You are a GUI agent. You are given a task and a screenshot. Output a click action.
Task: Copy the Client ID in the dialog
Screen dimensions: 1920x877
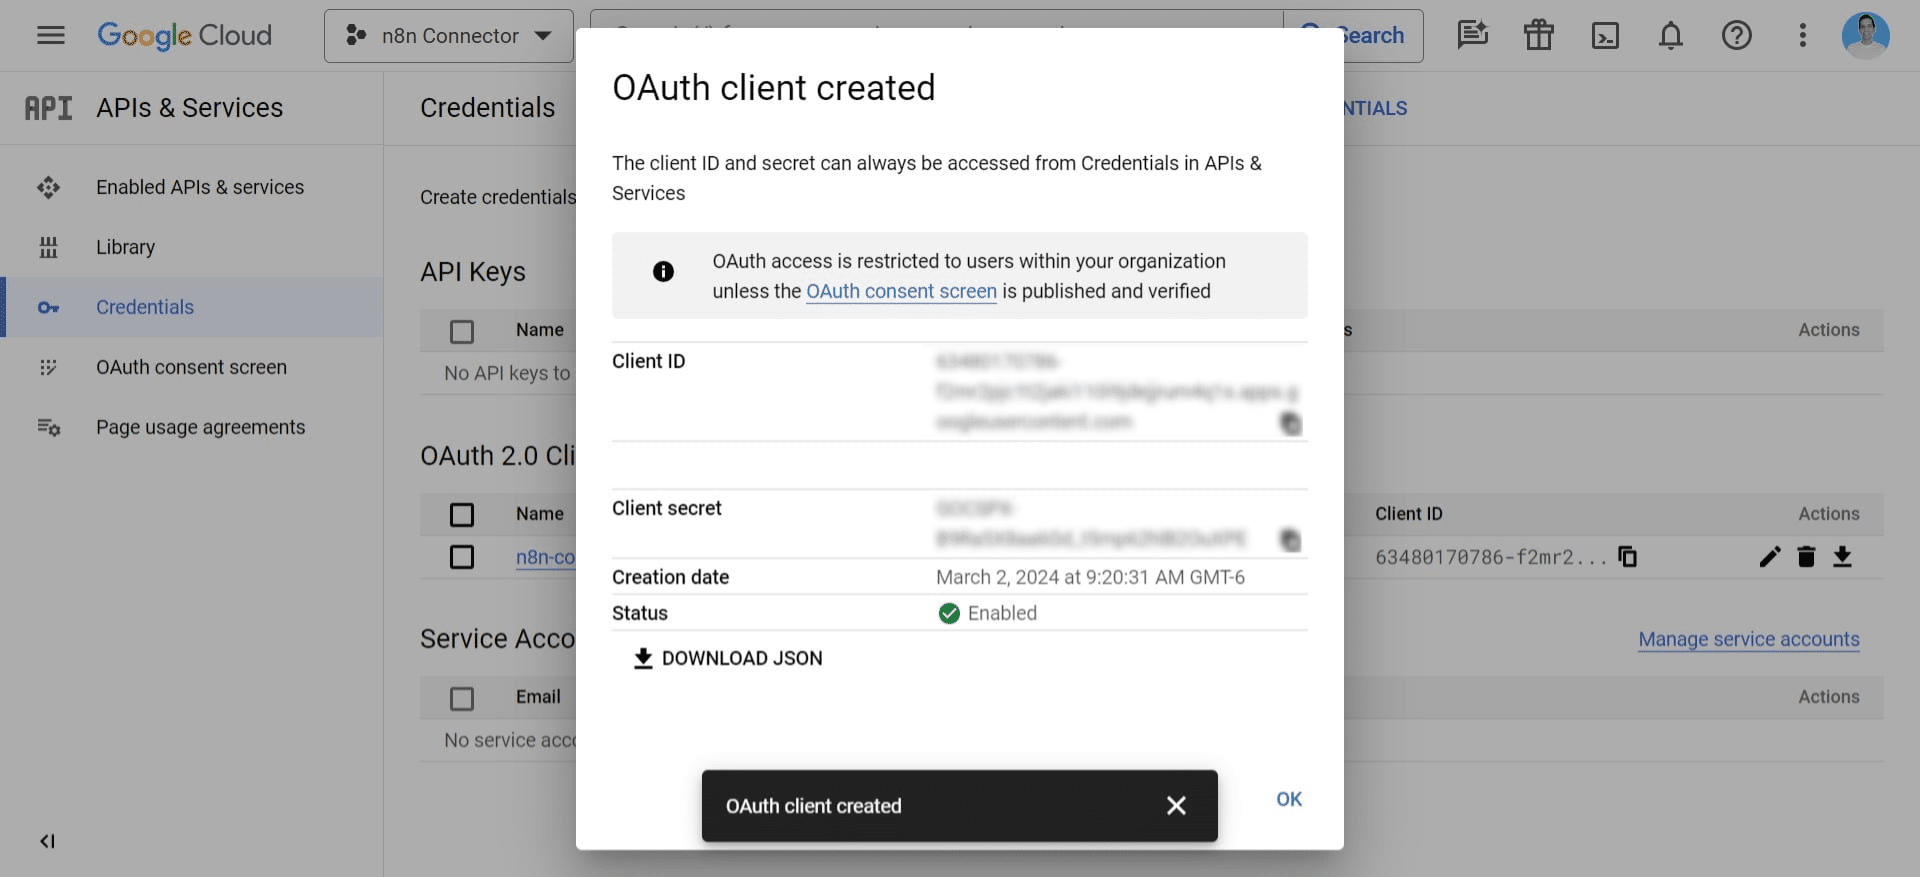1290,423
